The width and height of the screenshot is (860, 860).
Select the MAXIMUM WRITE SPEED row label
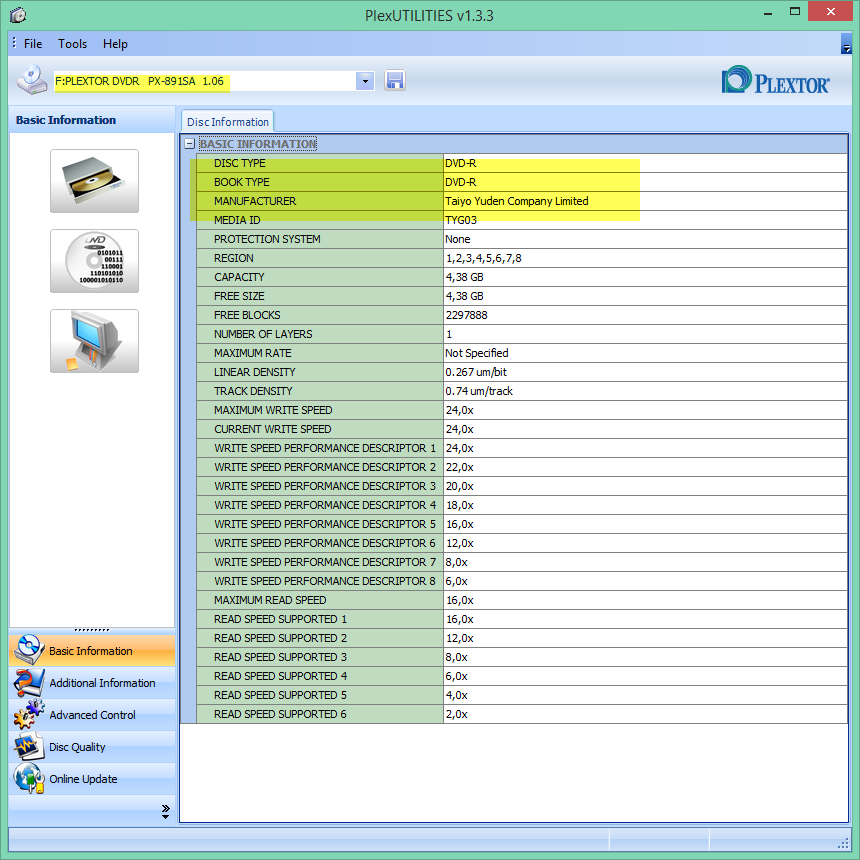(x=273, y=410)
